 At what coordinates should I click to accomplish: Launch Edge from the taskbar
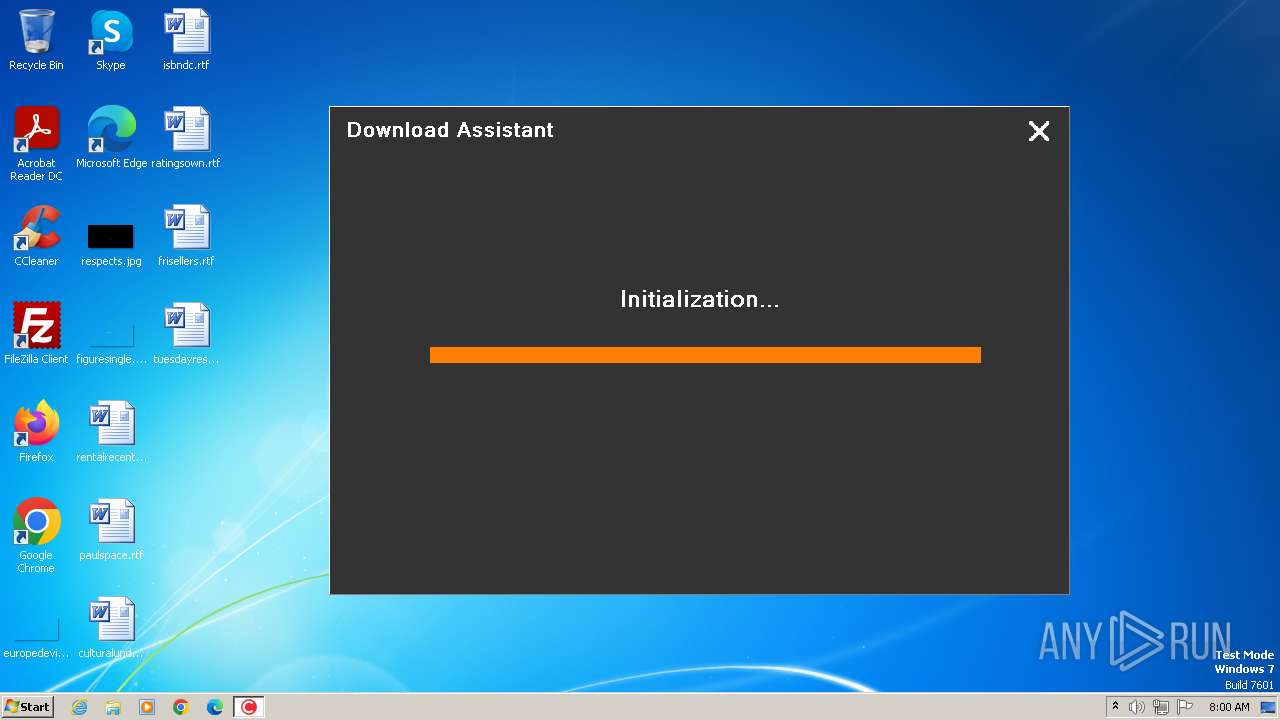tap(215, 707)
